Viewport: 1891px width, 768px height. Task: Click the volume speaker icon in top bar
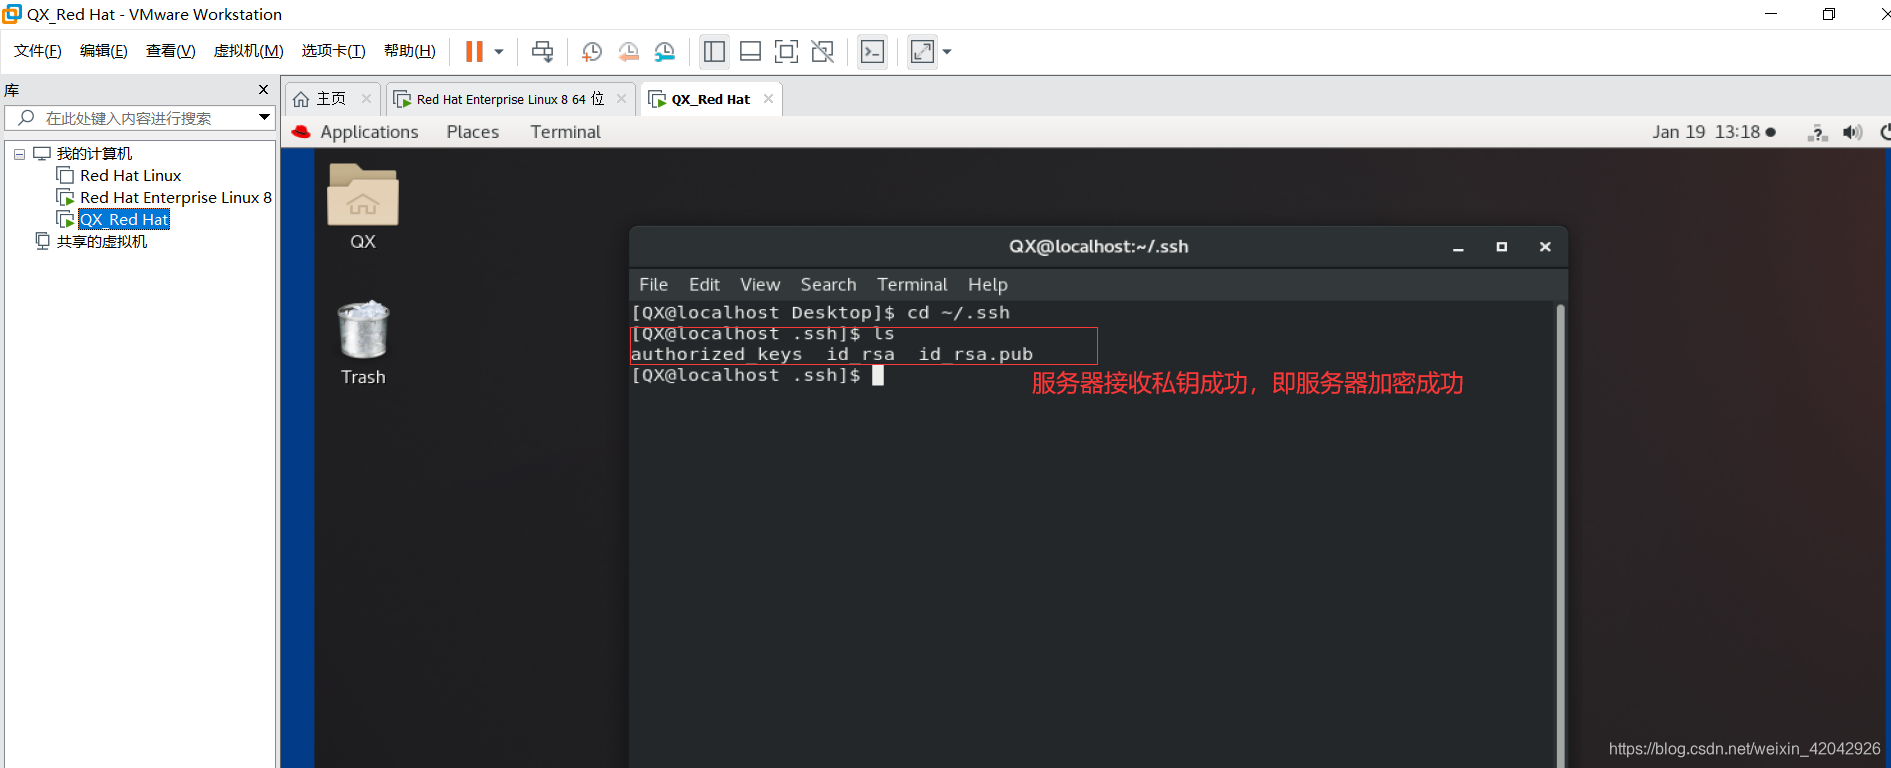(1852, 132)
